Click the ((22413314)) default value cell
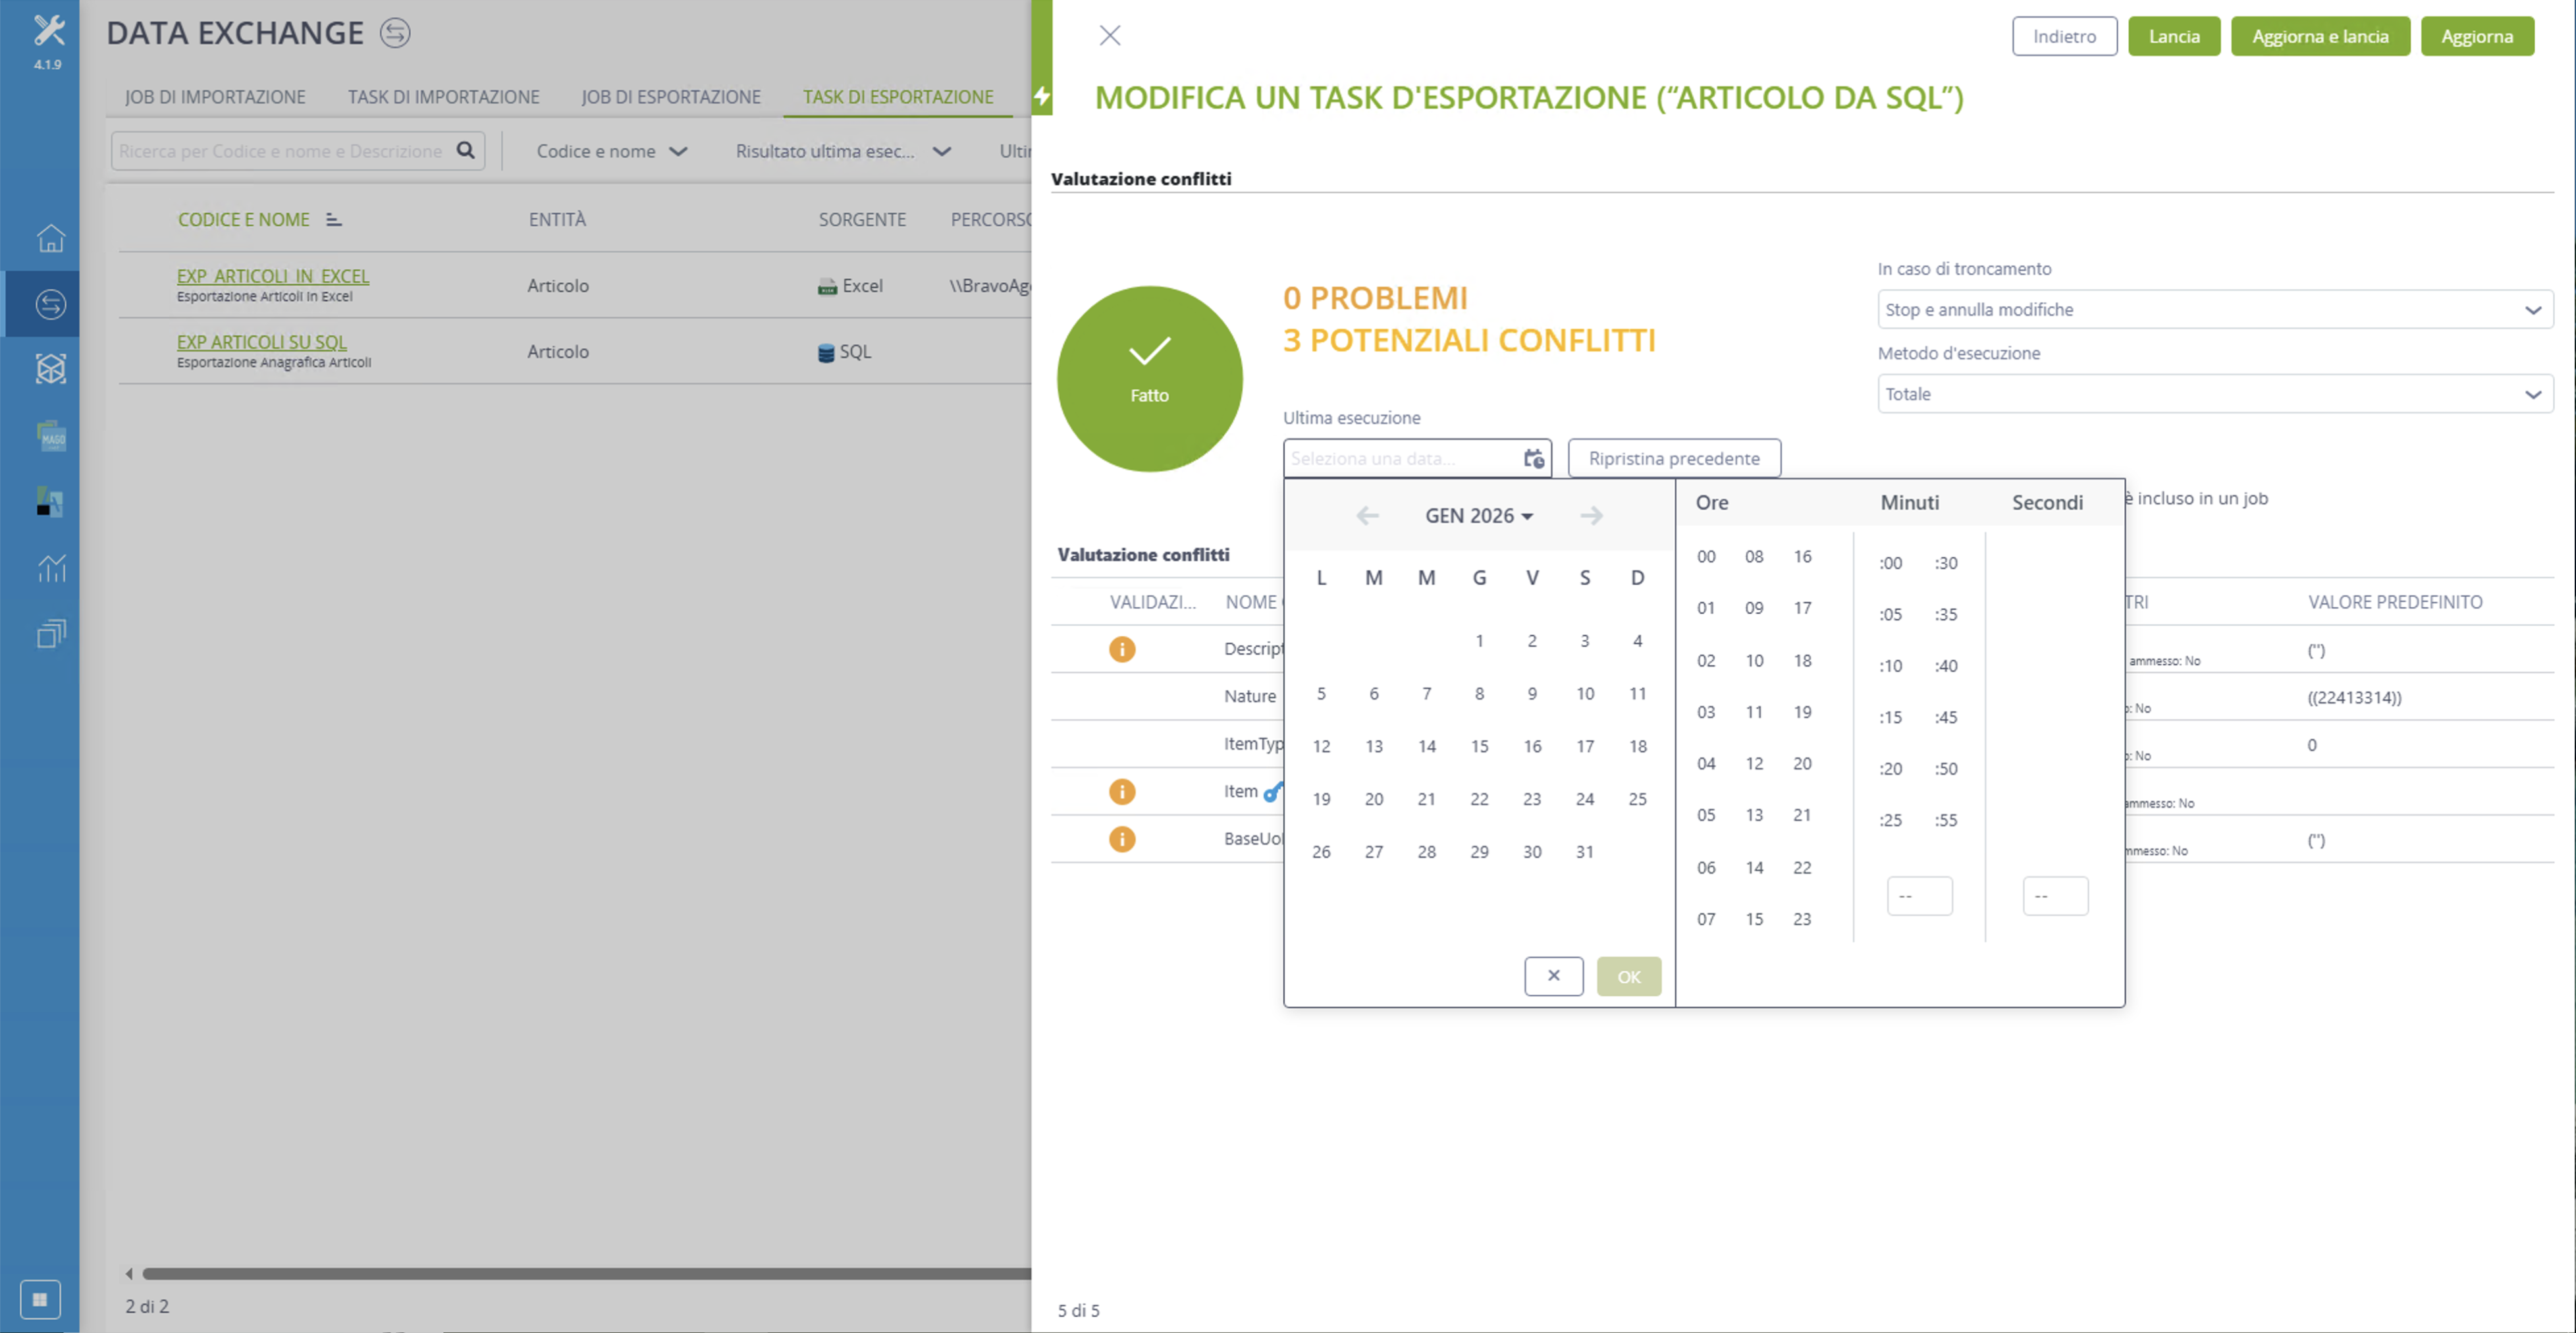The width and height of the screenshot is (2576, 1333). (x=2354, y=697)
